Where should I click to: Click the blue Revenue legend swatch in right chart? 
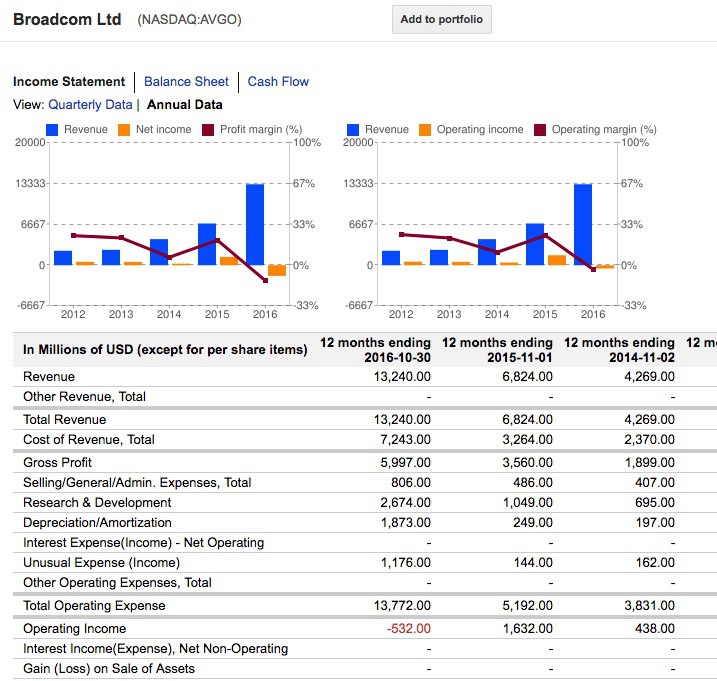(x=353, y=130)
